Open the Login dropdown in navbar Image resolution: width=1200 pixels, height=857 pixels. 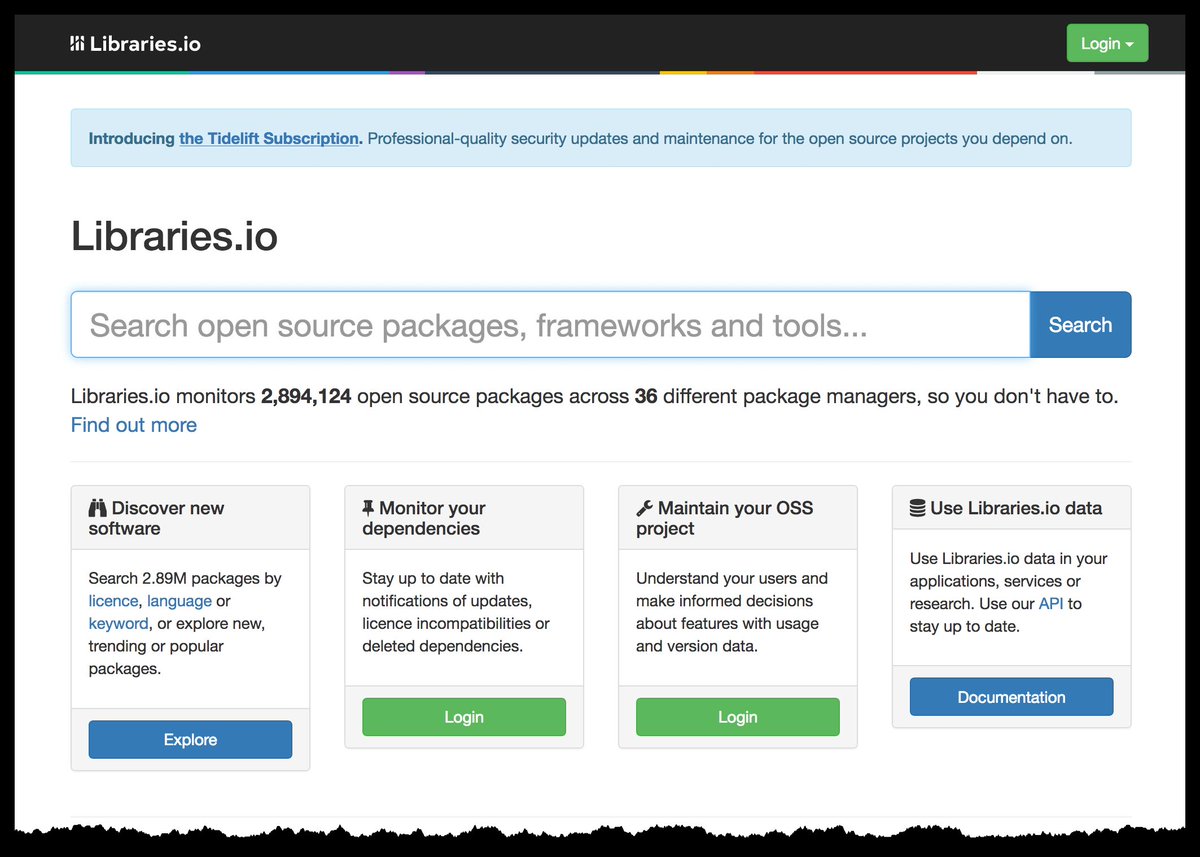click(x=1107, y=43)
